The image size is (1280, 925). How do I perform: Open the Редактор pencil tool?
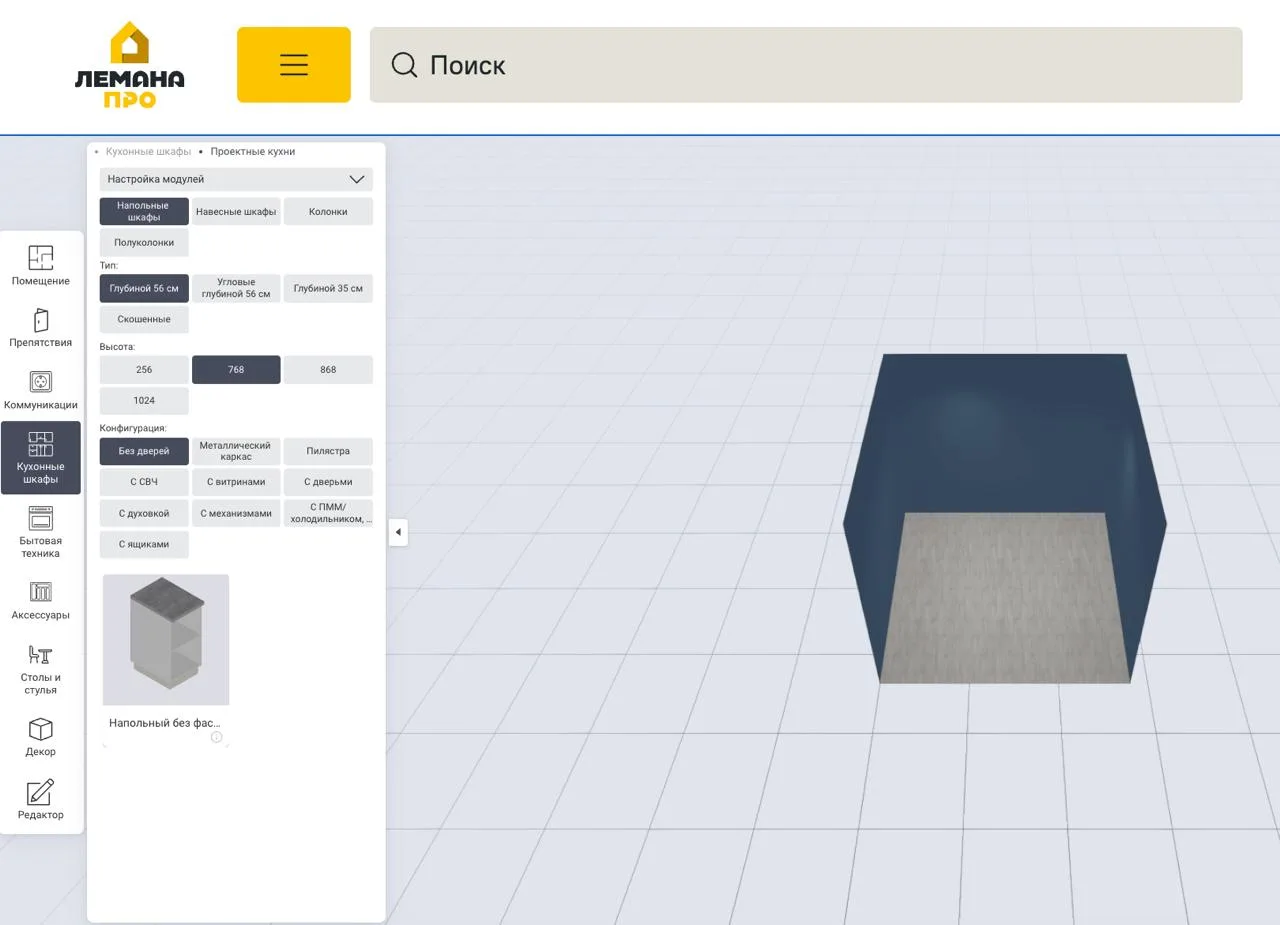(x=41, y=799)
